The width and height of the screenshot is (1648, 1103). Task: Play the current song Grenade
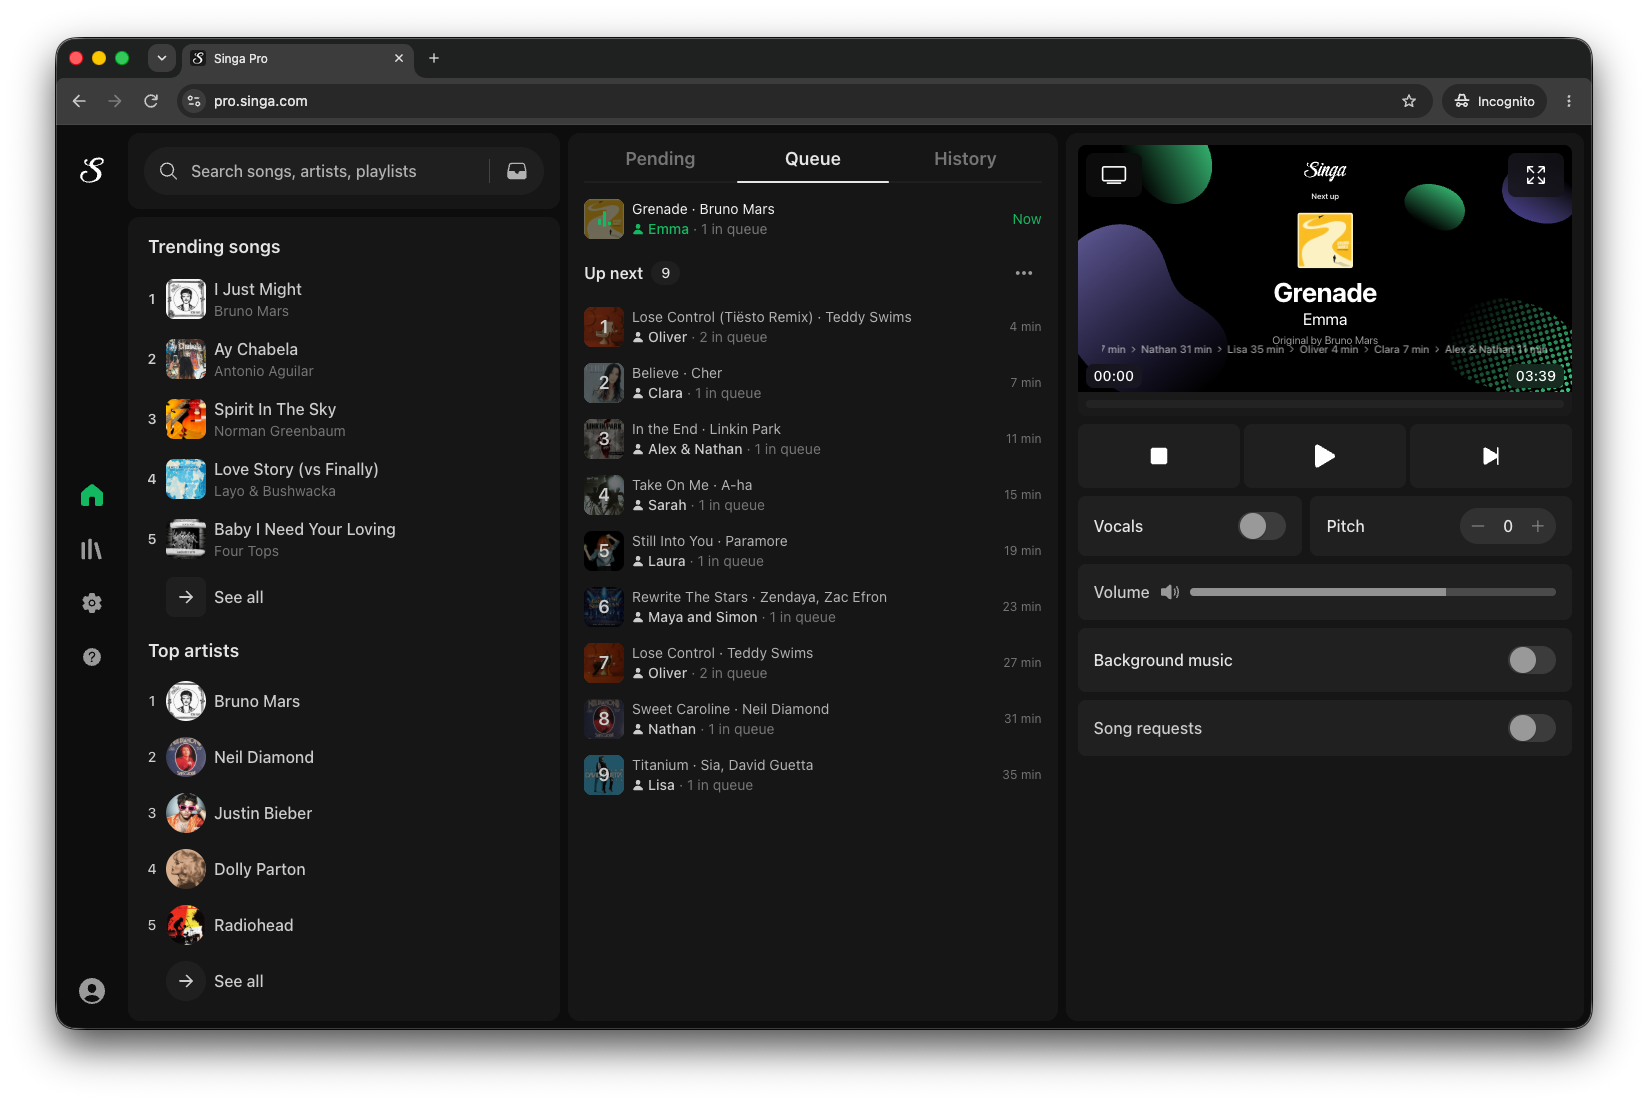[x=1325, y=456]
